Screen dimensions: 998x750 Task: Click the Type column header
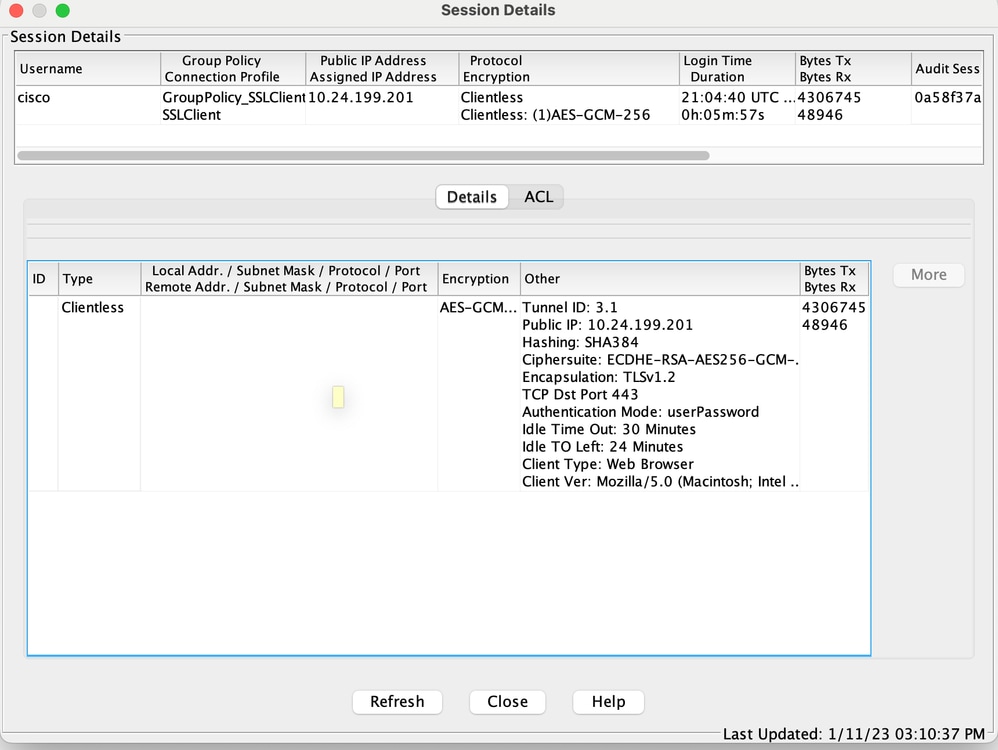point(99,279)
